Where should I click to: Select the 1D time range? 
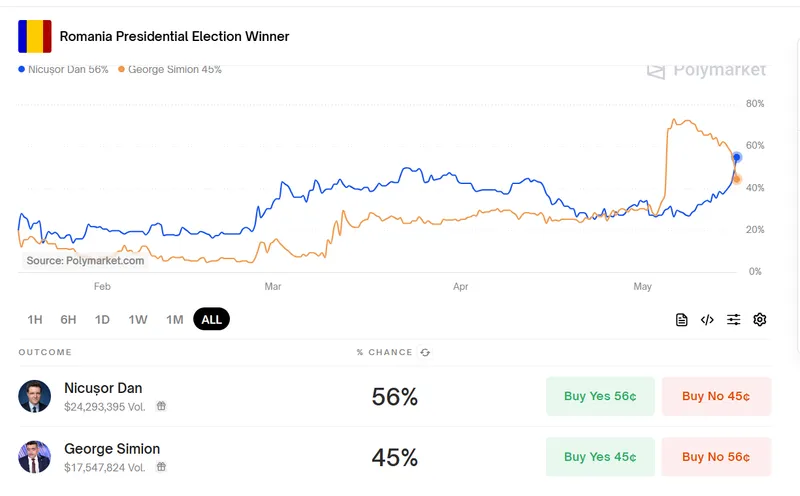pyautogui.click(x=102, y=320)
